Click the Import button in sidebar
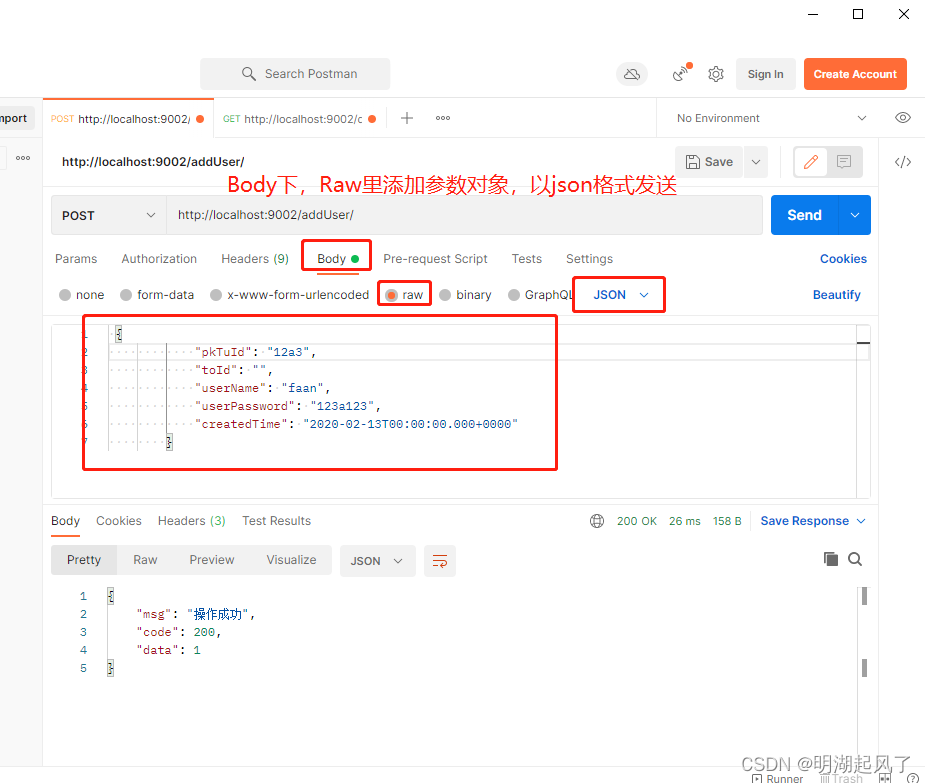The width and height of the screenshot is (925, 783). 15,118
